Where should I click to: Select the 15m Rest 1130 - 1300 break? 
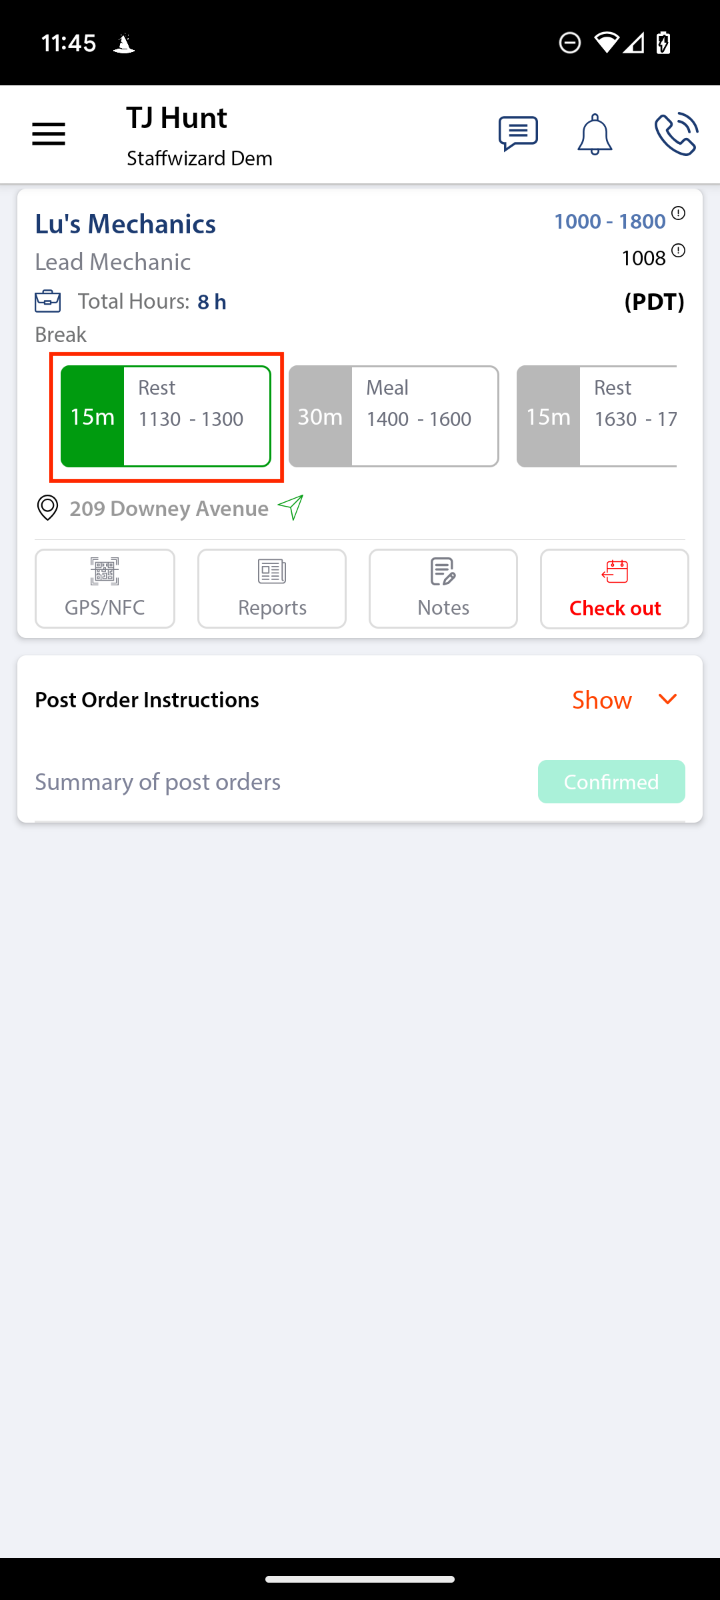click(166, 416)
